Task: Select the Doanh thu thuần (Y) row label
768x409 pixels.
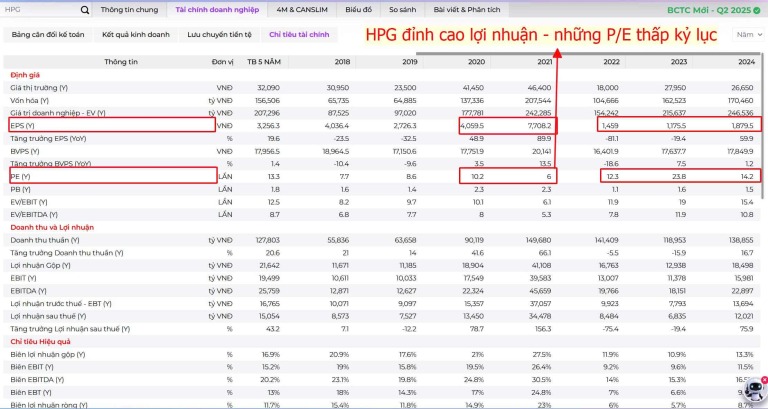Action: (45, 240)
